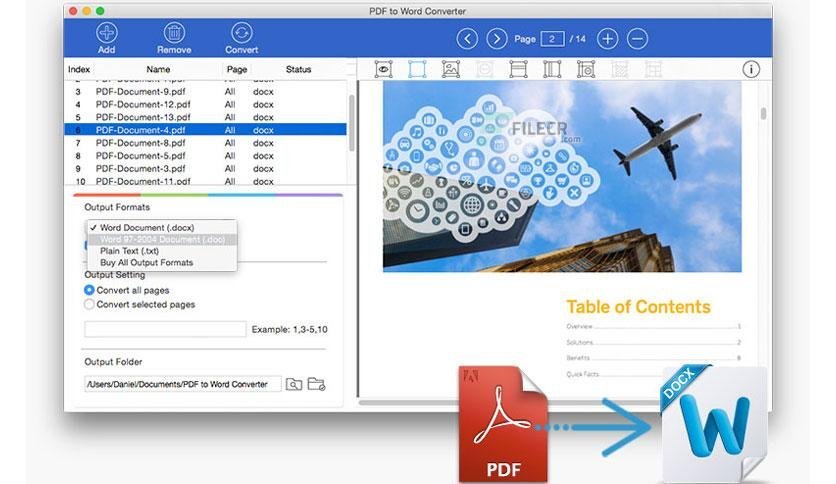Choose Word Document (.docx) format option
This screenshot has height=484, width=836.
point(162,228)
